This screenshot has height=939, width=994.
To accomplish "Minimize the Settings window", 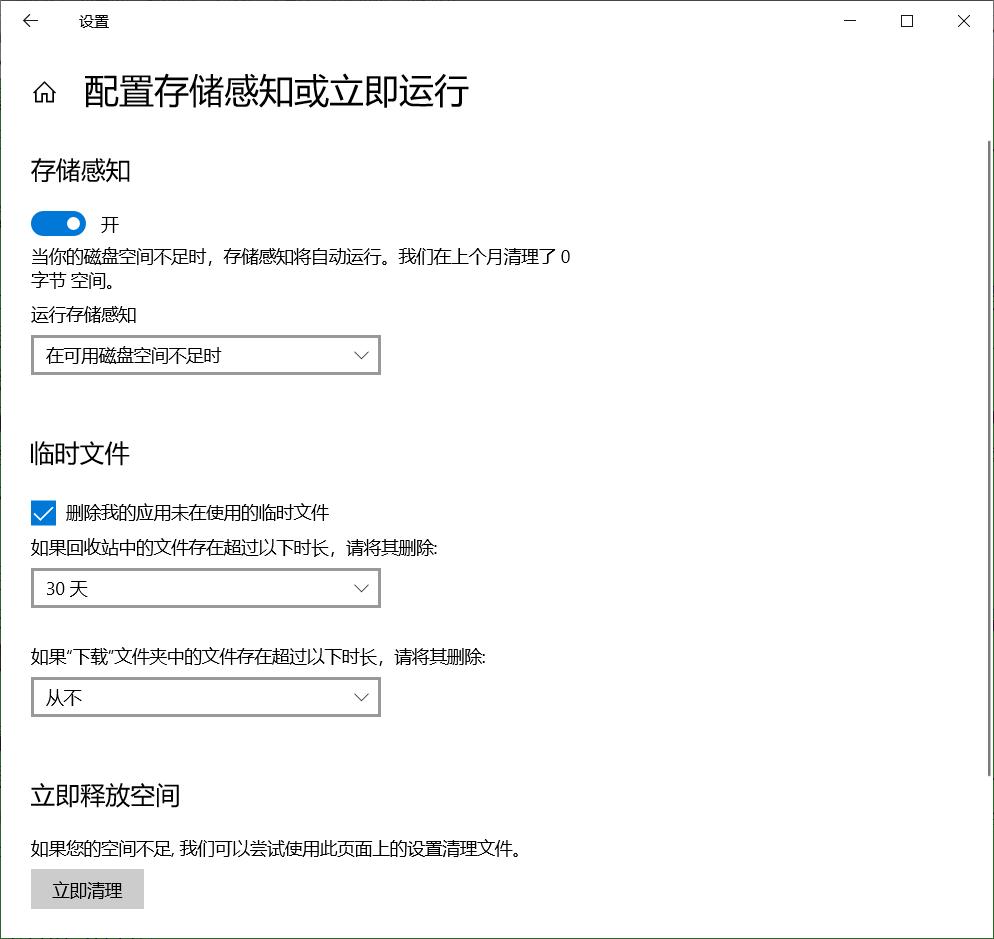I will [849, 20].
